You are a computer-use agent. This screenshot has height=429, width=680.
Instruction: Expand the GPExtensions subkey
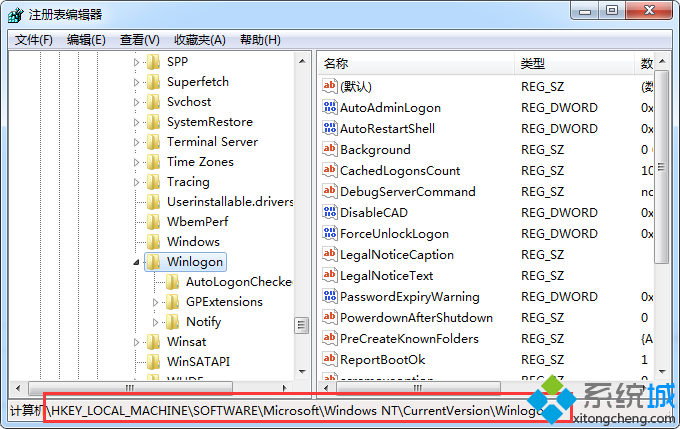coord(155,302)
